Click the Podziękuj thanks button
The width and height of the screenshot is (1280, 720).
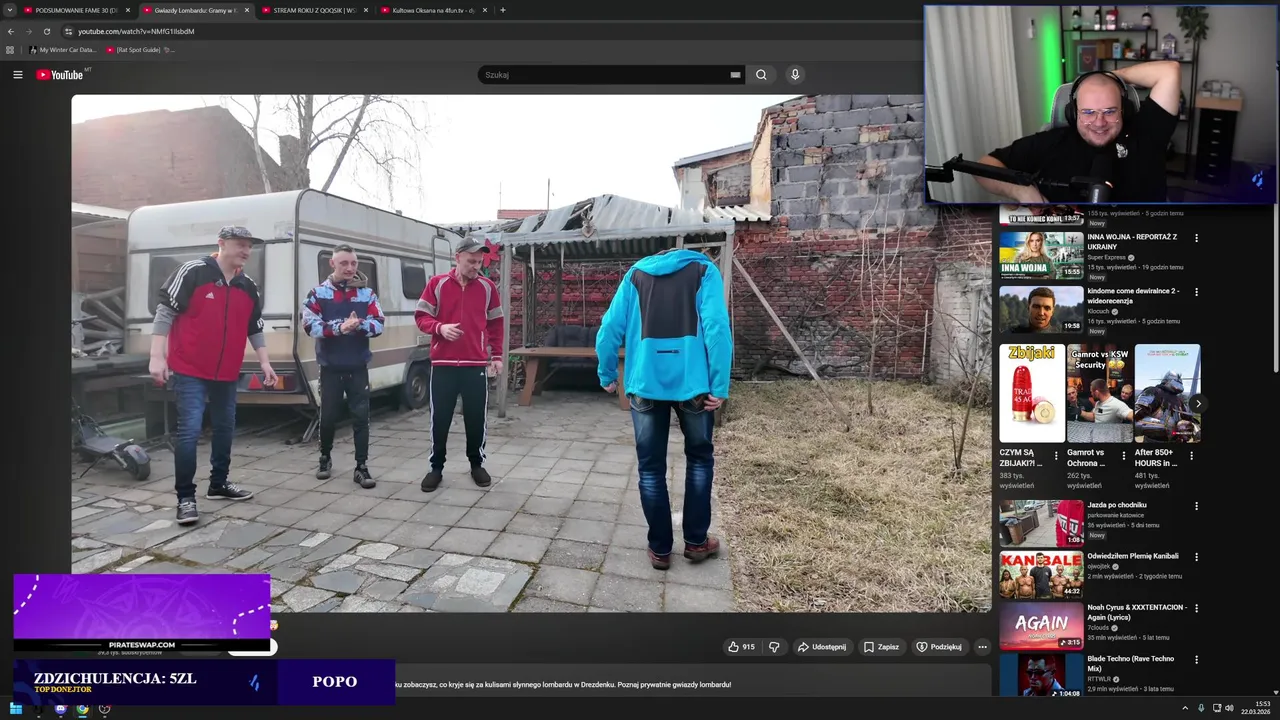939,647
